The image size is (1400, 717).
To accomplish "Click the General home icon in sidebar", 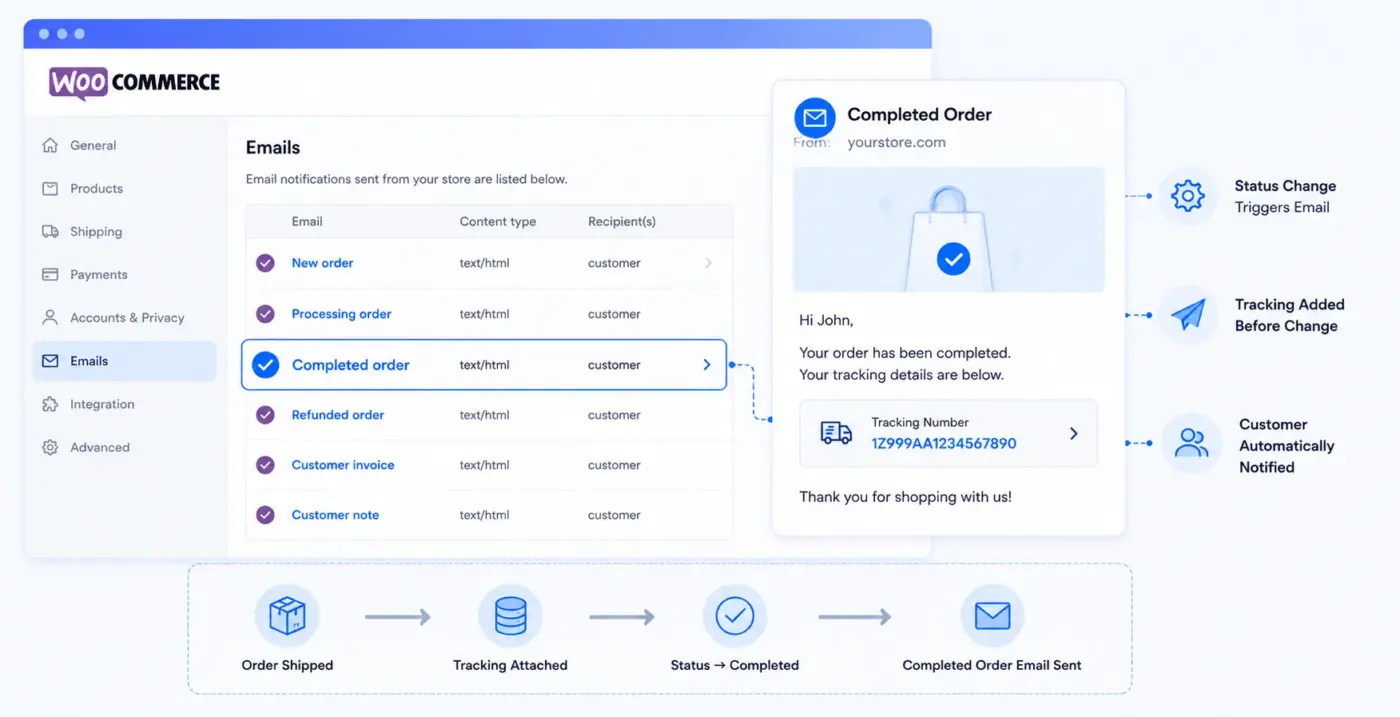I will click(x=50, y=145).
